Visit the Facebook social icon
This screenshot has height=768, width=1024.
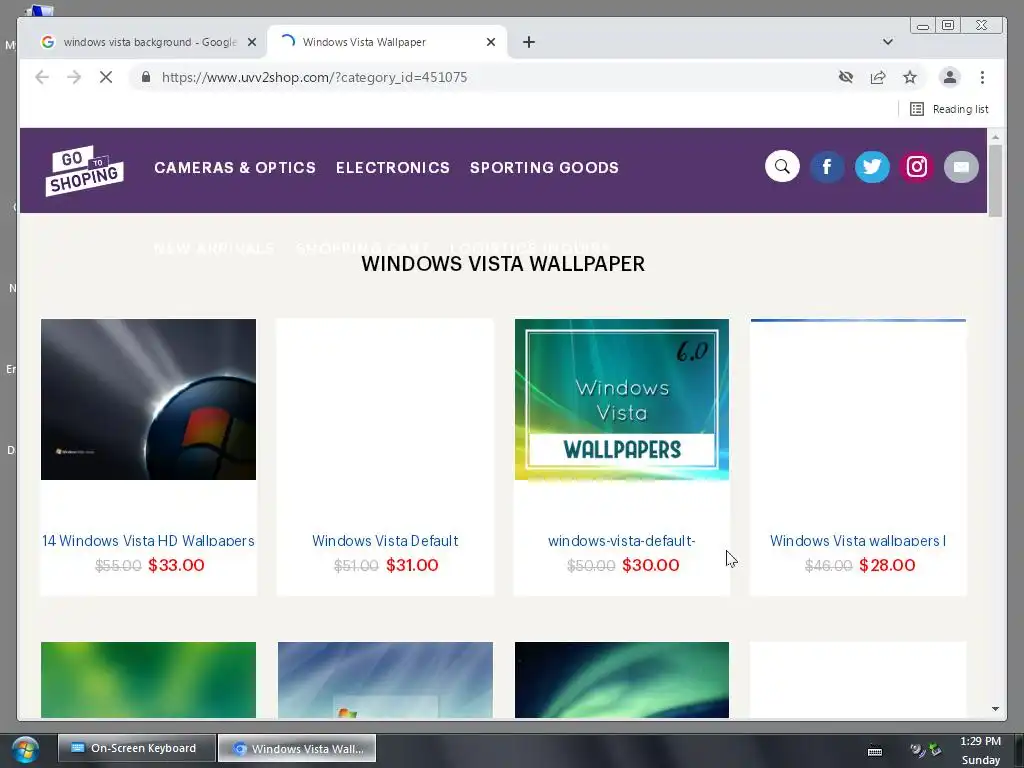[x=827, y=167]
